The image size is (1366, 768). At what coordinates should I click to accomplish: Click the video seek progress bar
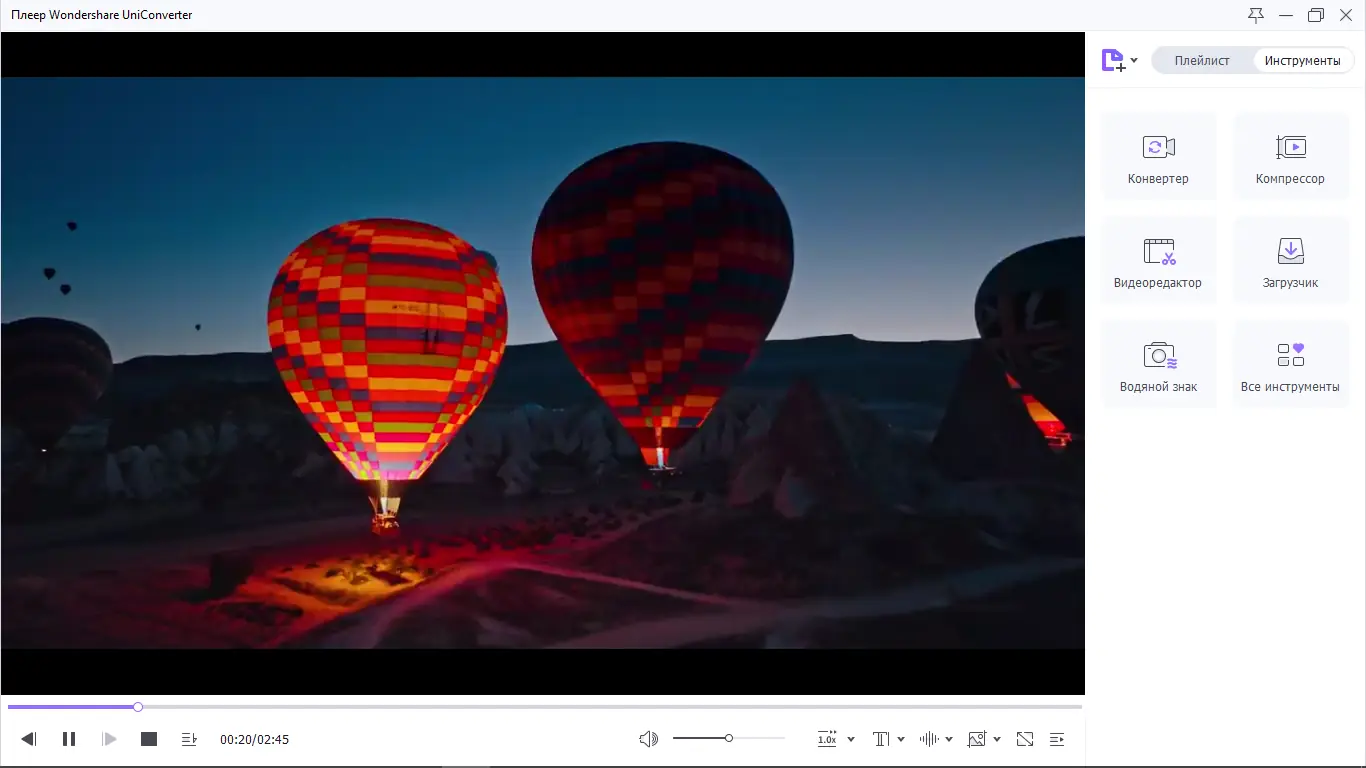point(545,707)
